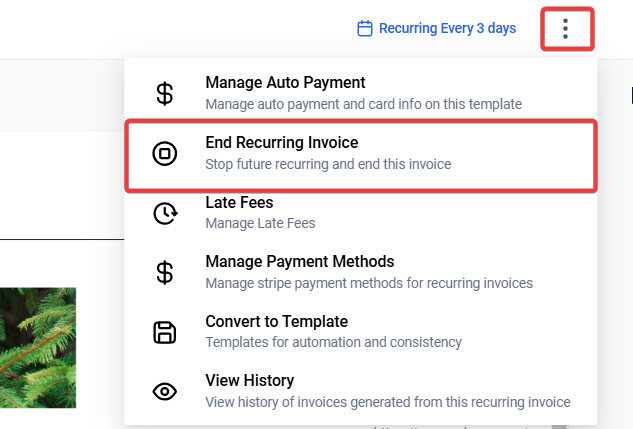Click the eye icon for View History

click(165, 391)
